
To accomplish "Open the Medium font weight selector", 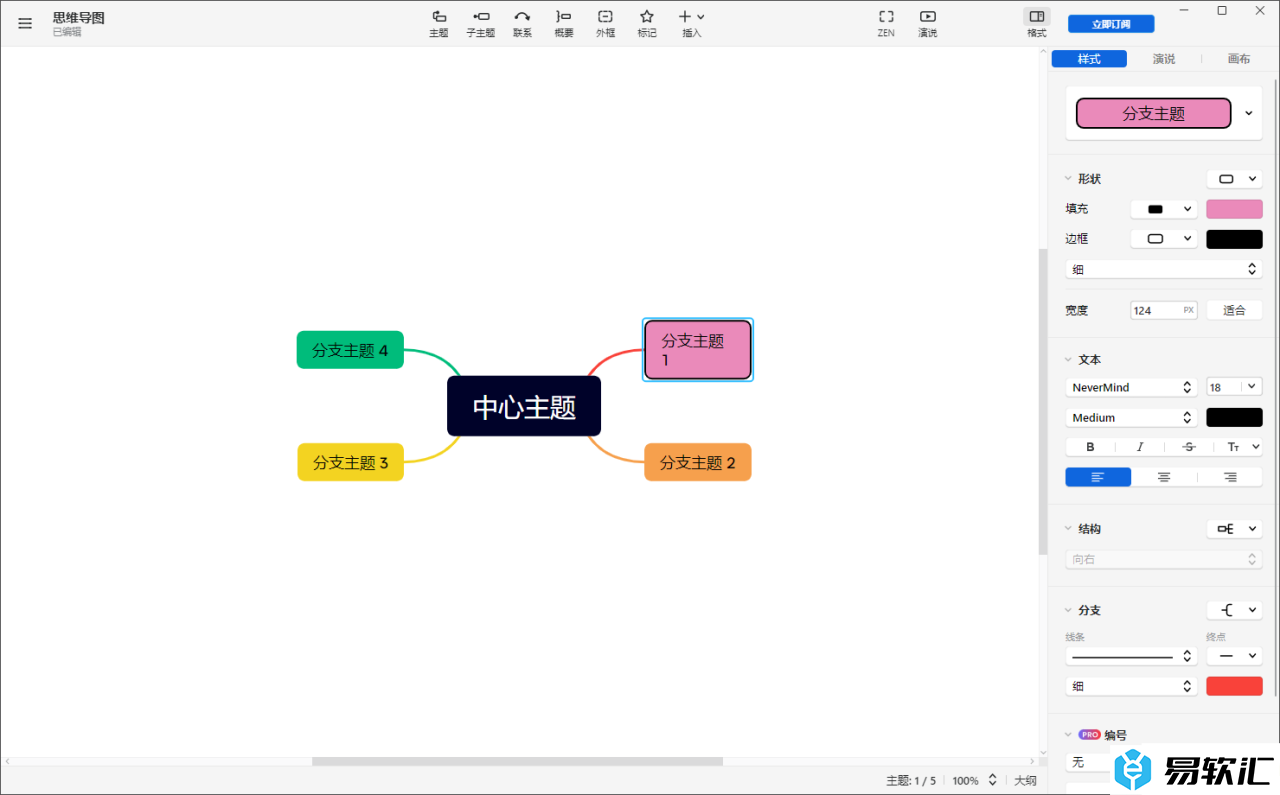I will click(x=1132, y=417).
